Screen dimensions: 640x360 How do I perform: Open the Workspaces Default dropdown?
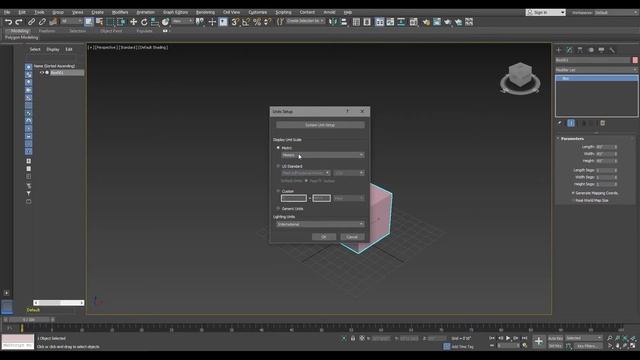tap(617, 13)
